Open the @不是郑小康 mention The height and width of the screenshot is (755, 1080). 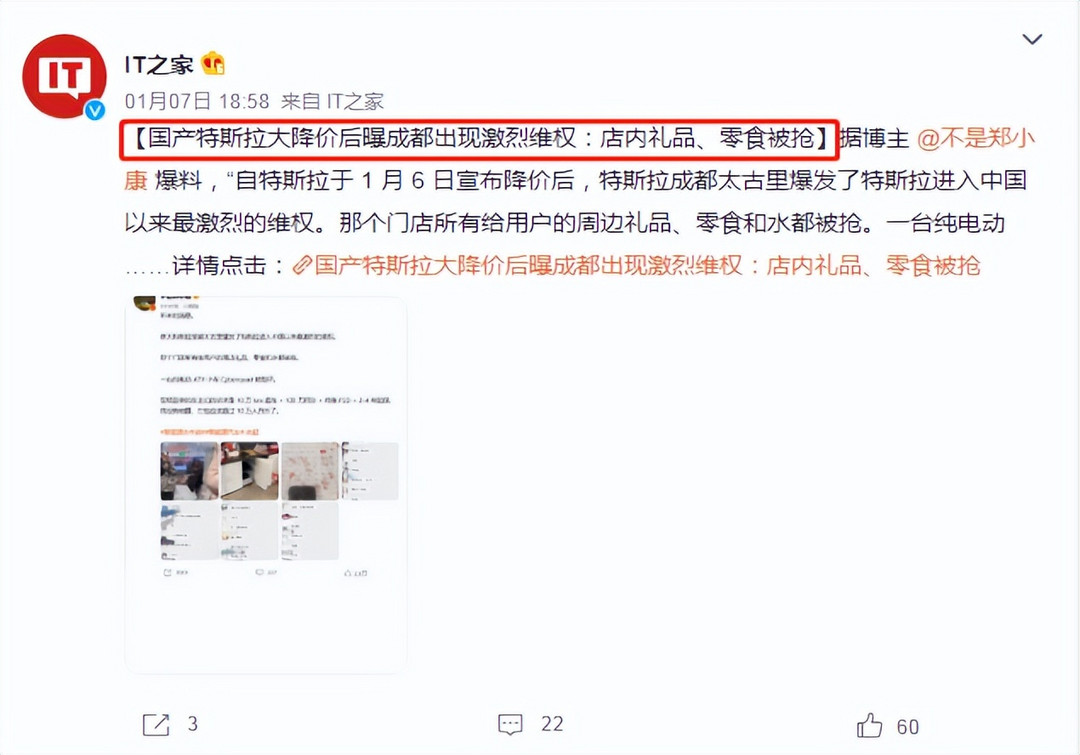point(976,139)
